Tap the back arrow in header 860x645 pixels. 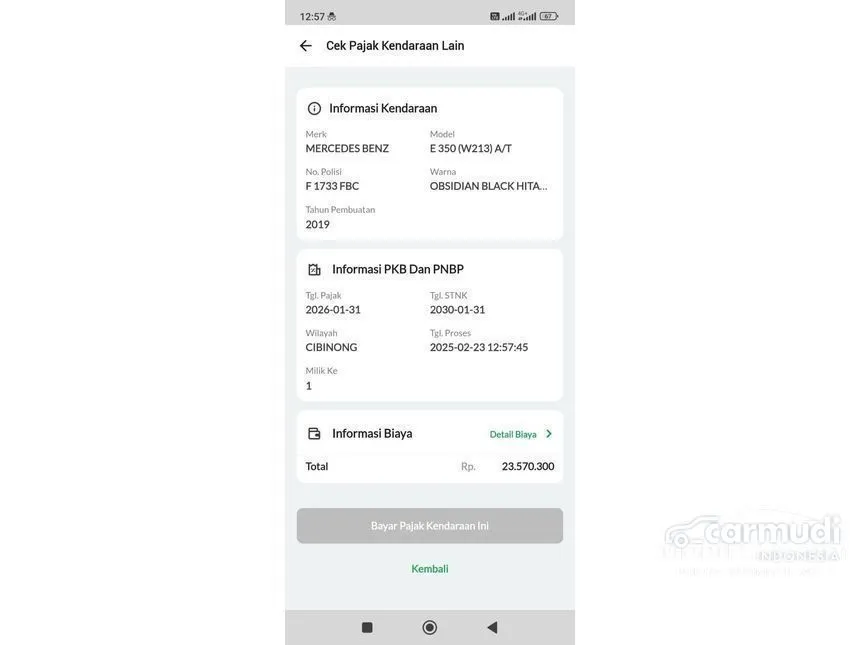[305, 46]
